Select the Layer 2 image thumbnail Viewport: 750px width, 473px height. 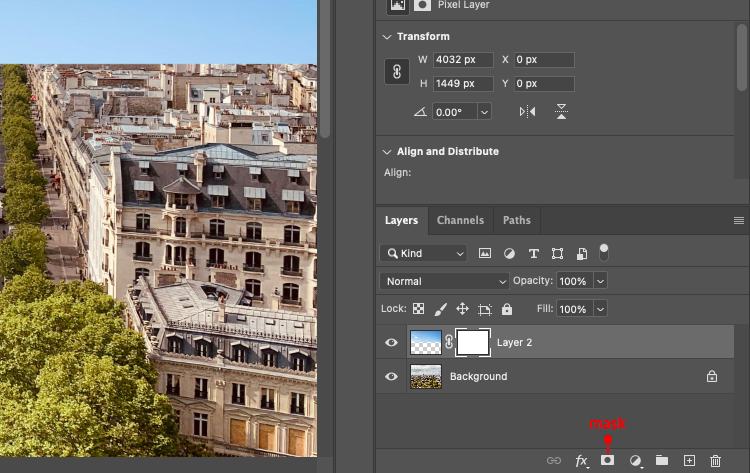(x=426, y=342)
